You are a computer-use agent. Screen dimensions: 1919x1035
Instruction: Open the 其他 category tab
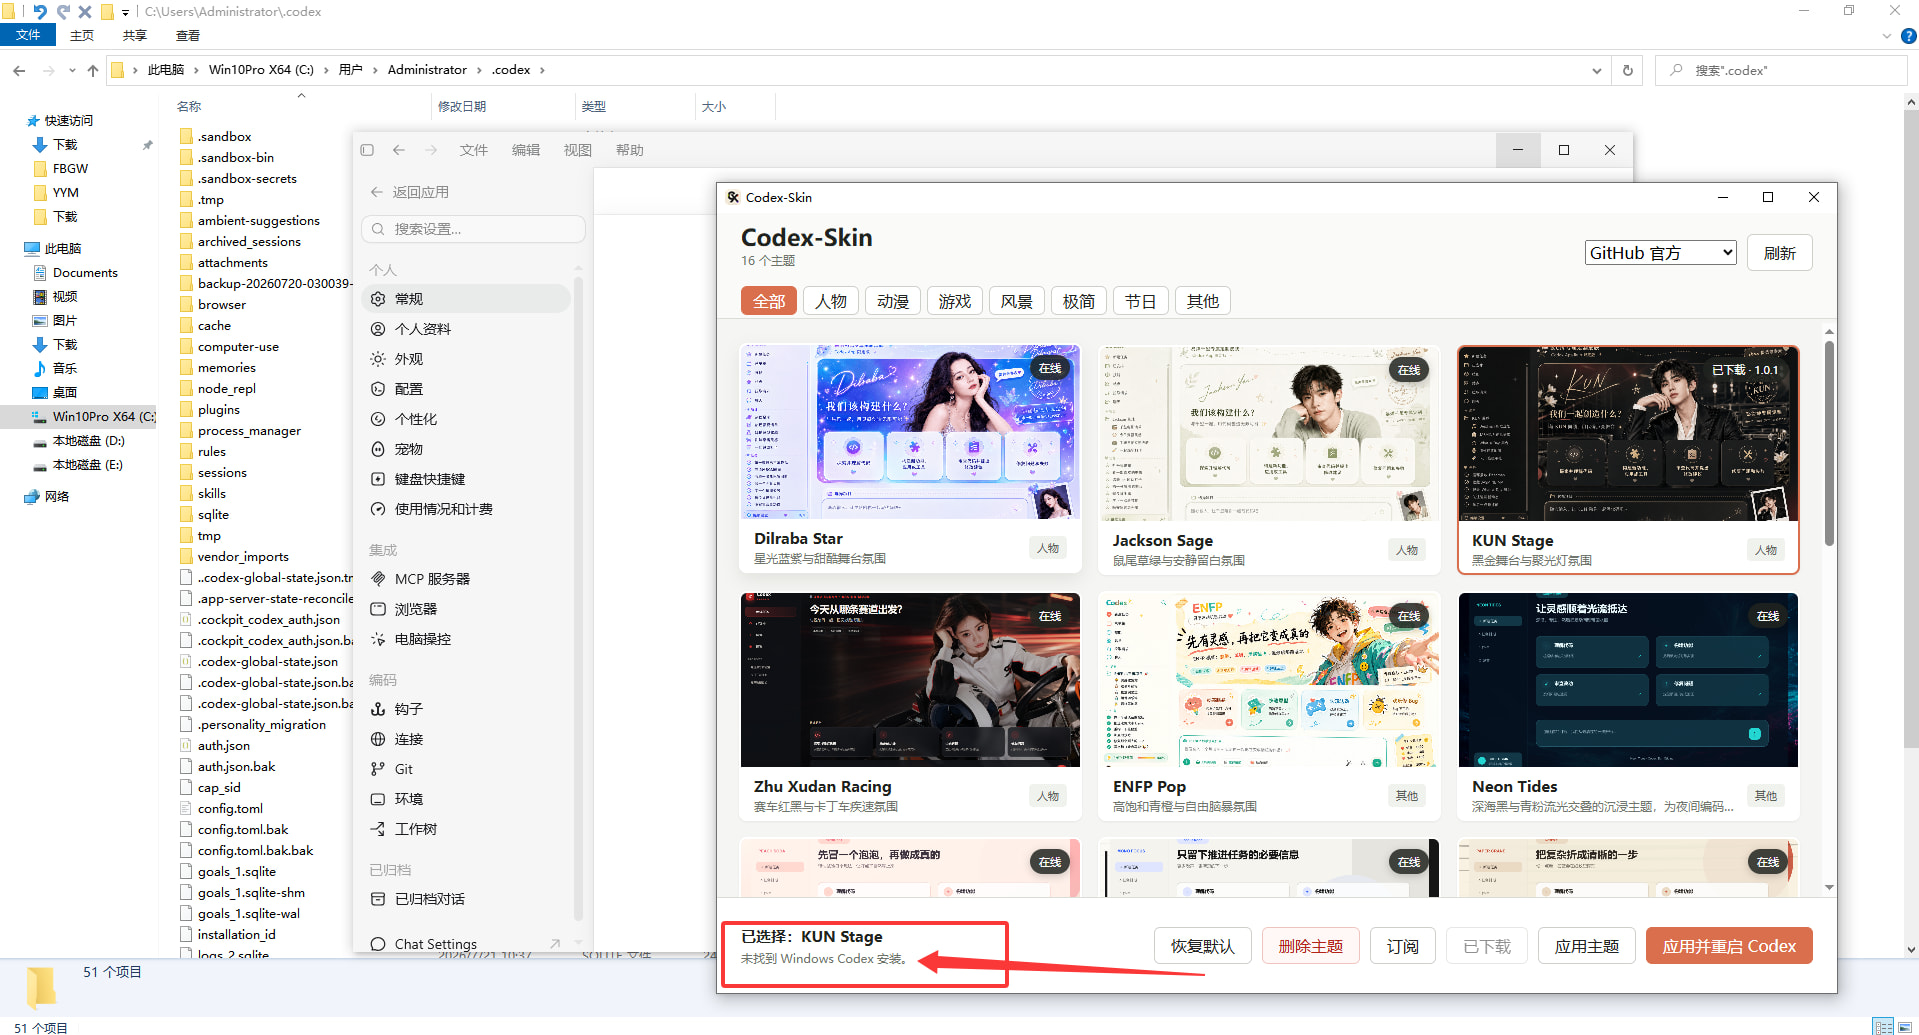(x=1203, y=301)
